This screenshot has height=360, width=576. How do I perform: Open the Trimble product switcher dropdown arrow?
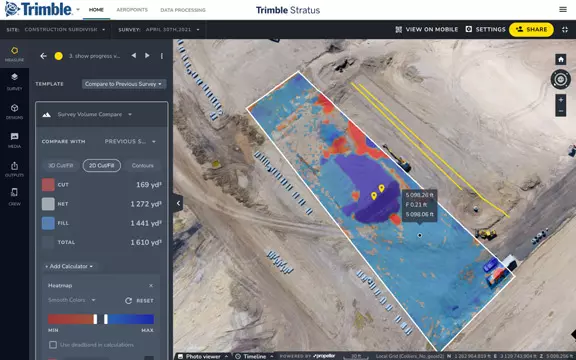(x=78, y=10)
